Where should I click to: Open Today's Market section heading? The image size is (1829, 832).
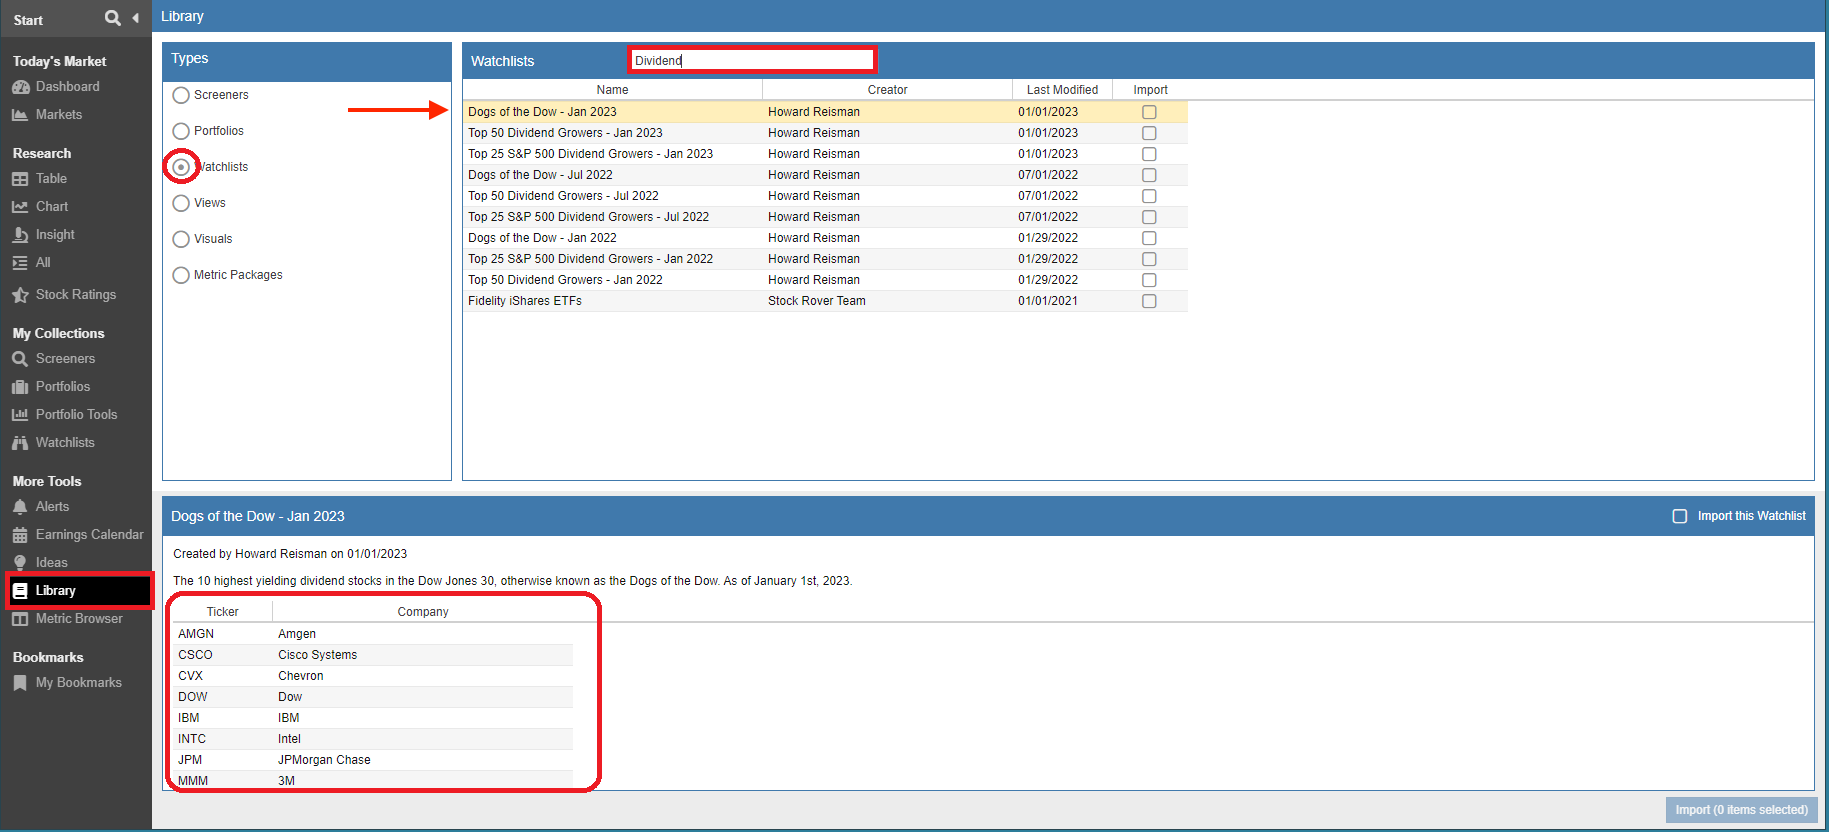point(59,61)
